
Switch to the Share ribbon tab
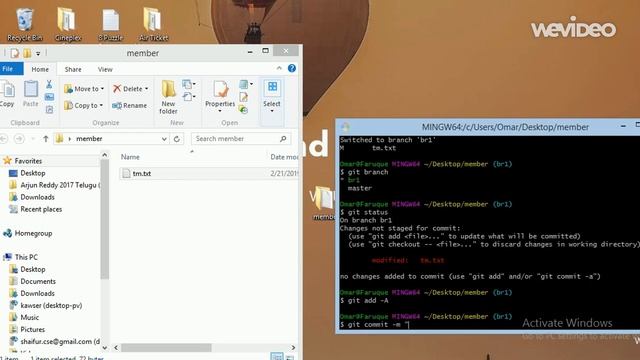(x=73, y=69)
